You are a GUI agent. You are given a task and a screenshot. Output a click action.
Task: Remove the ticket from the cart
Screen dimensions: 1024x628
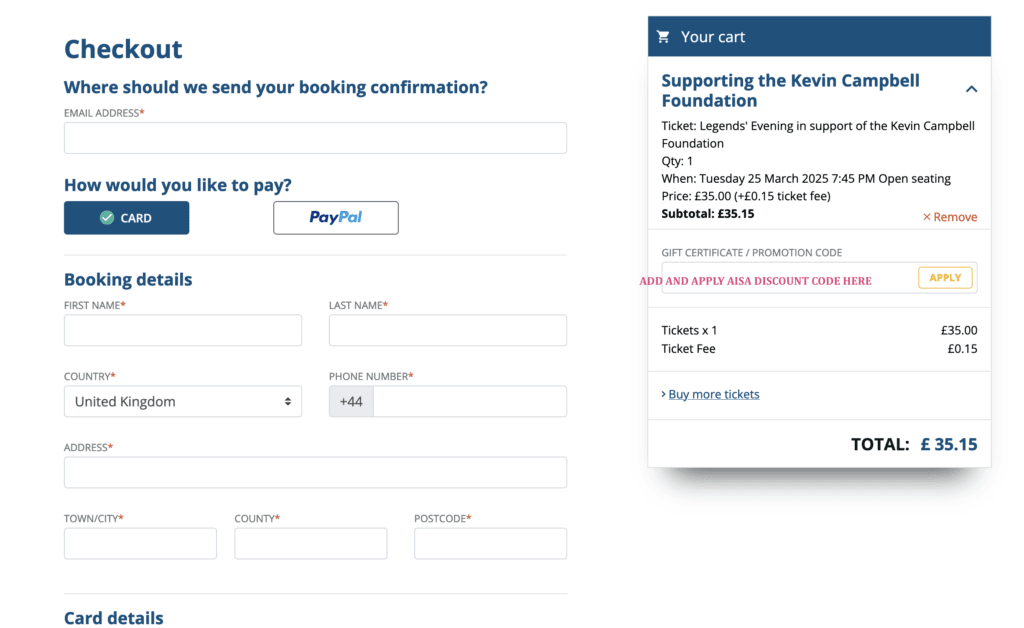(x=950, y=217)
